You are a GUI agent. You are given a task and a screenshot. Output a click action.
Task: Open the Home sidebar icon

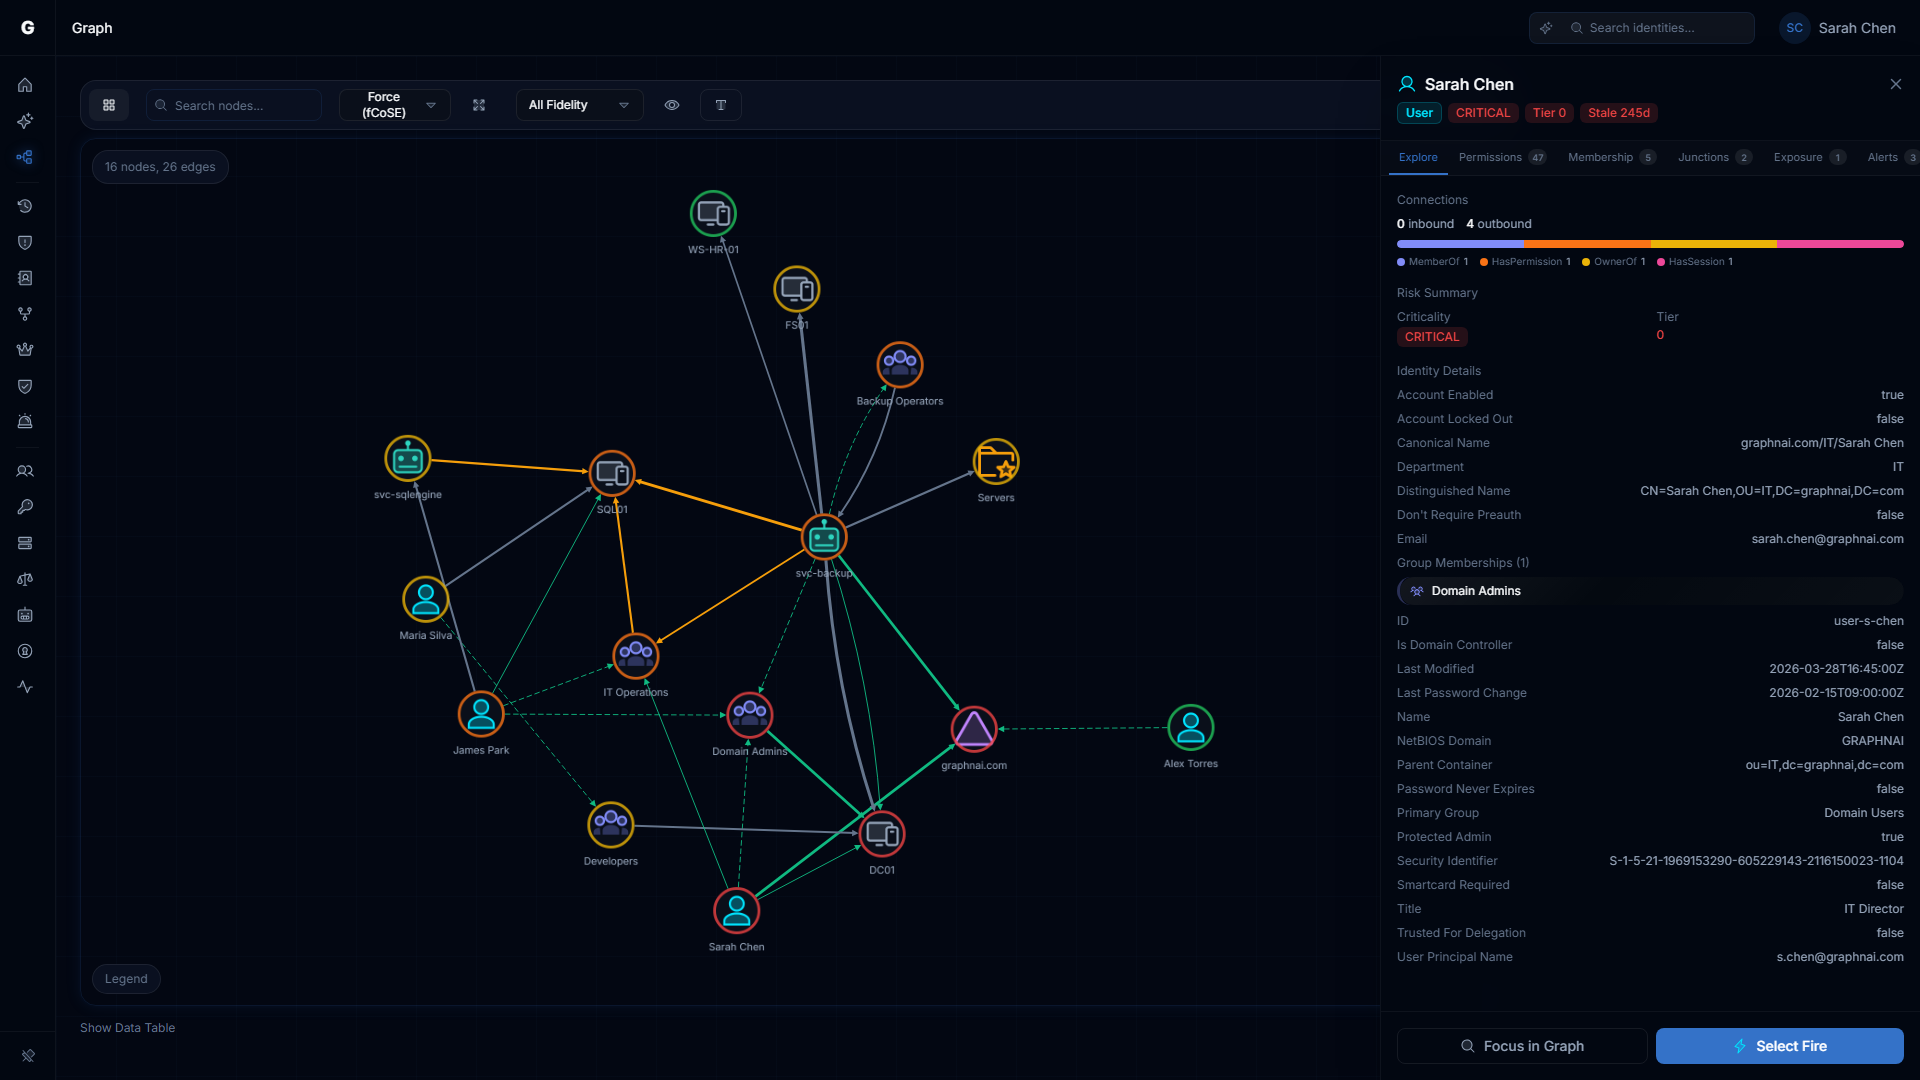pyautogui.click(x=25, y=85)
